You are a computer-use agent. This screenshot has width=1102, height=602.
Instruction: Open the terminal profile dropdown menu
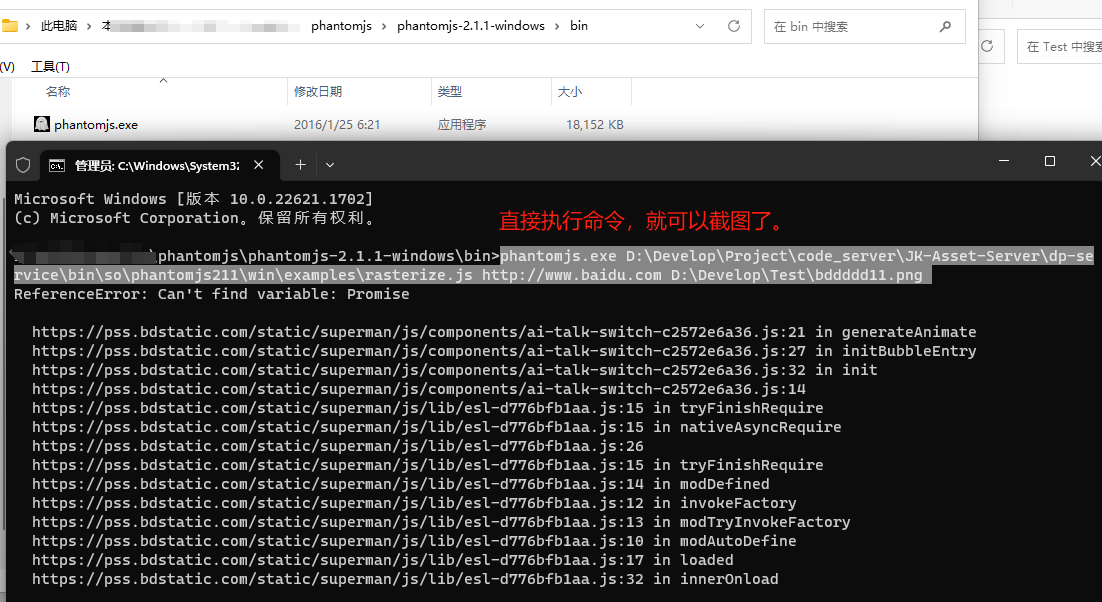tap(330, 165)
